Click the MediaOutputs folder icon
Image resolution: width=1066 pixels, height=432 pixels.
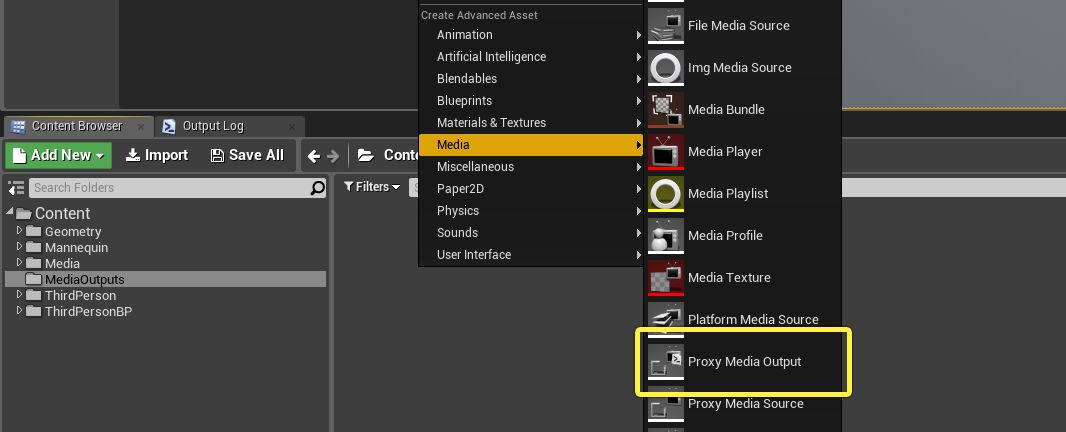[x=33, y=279]
